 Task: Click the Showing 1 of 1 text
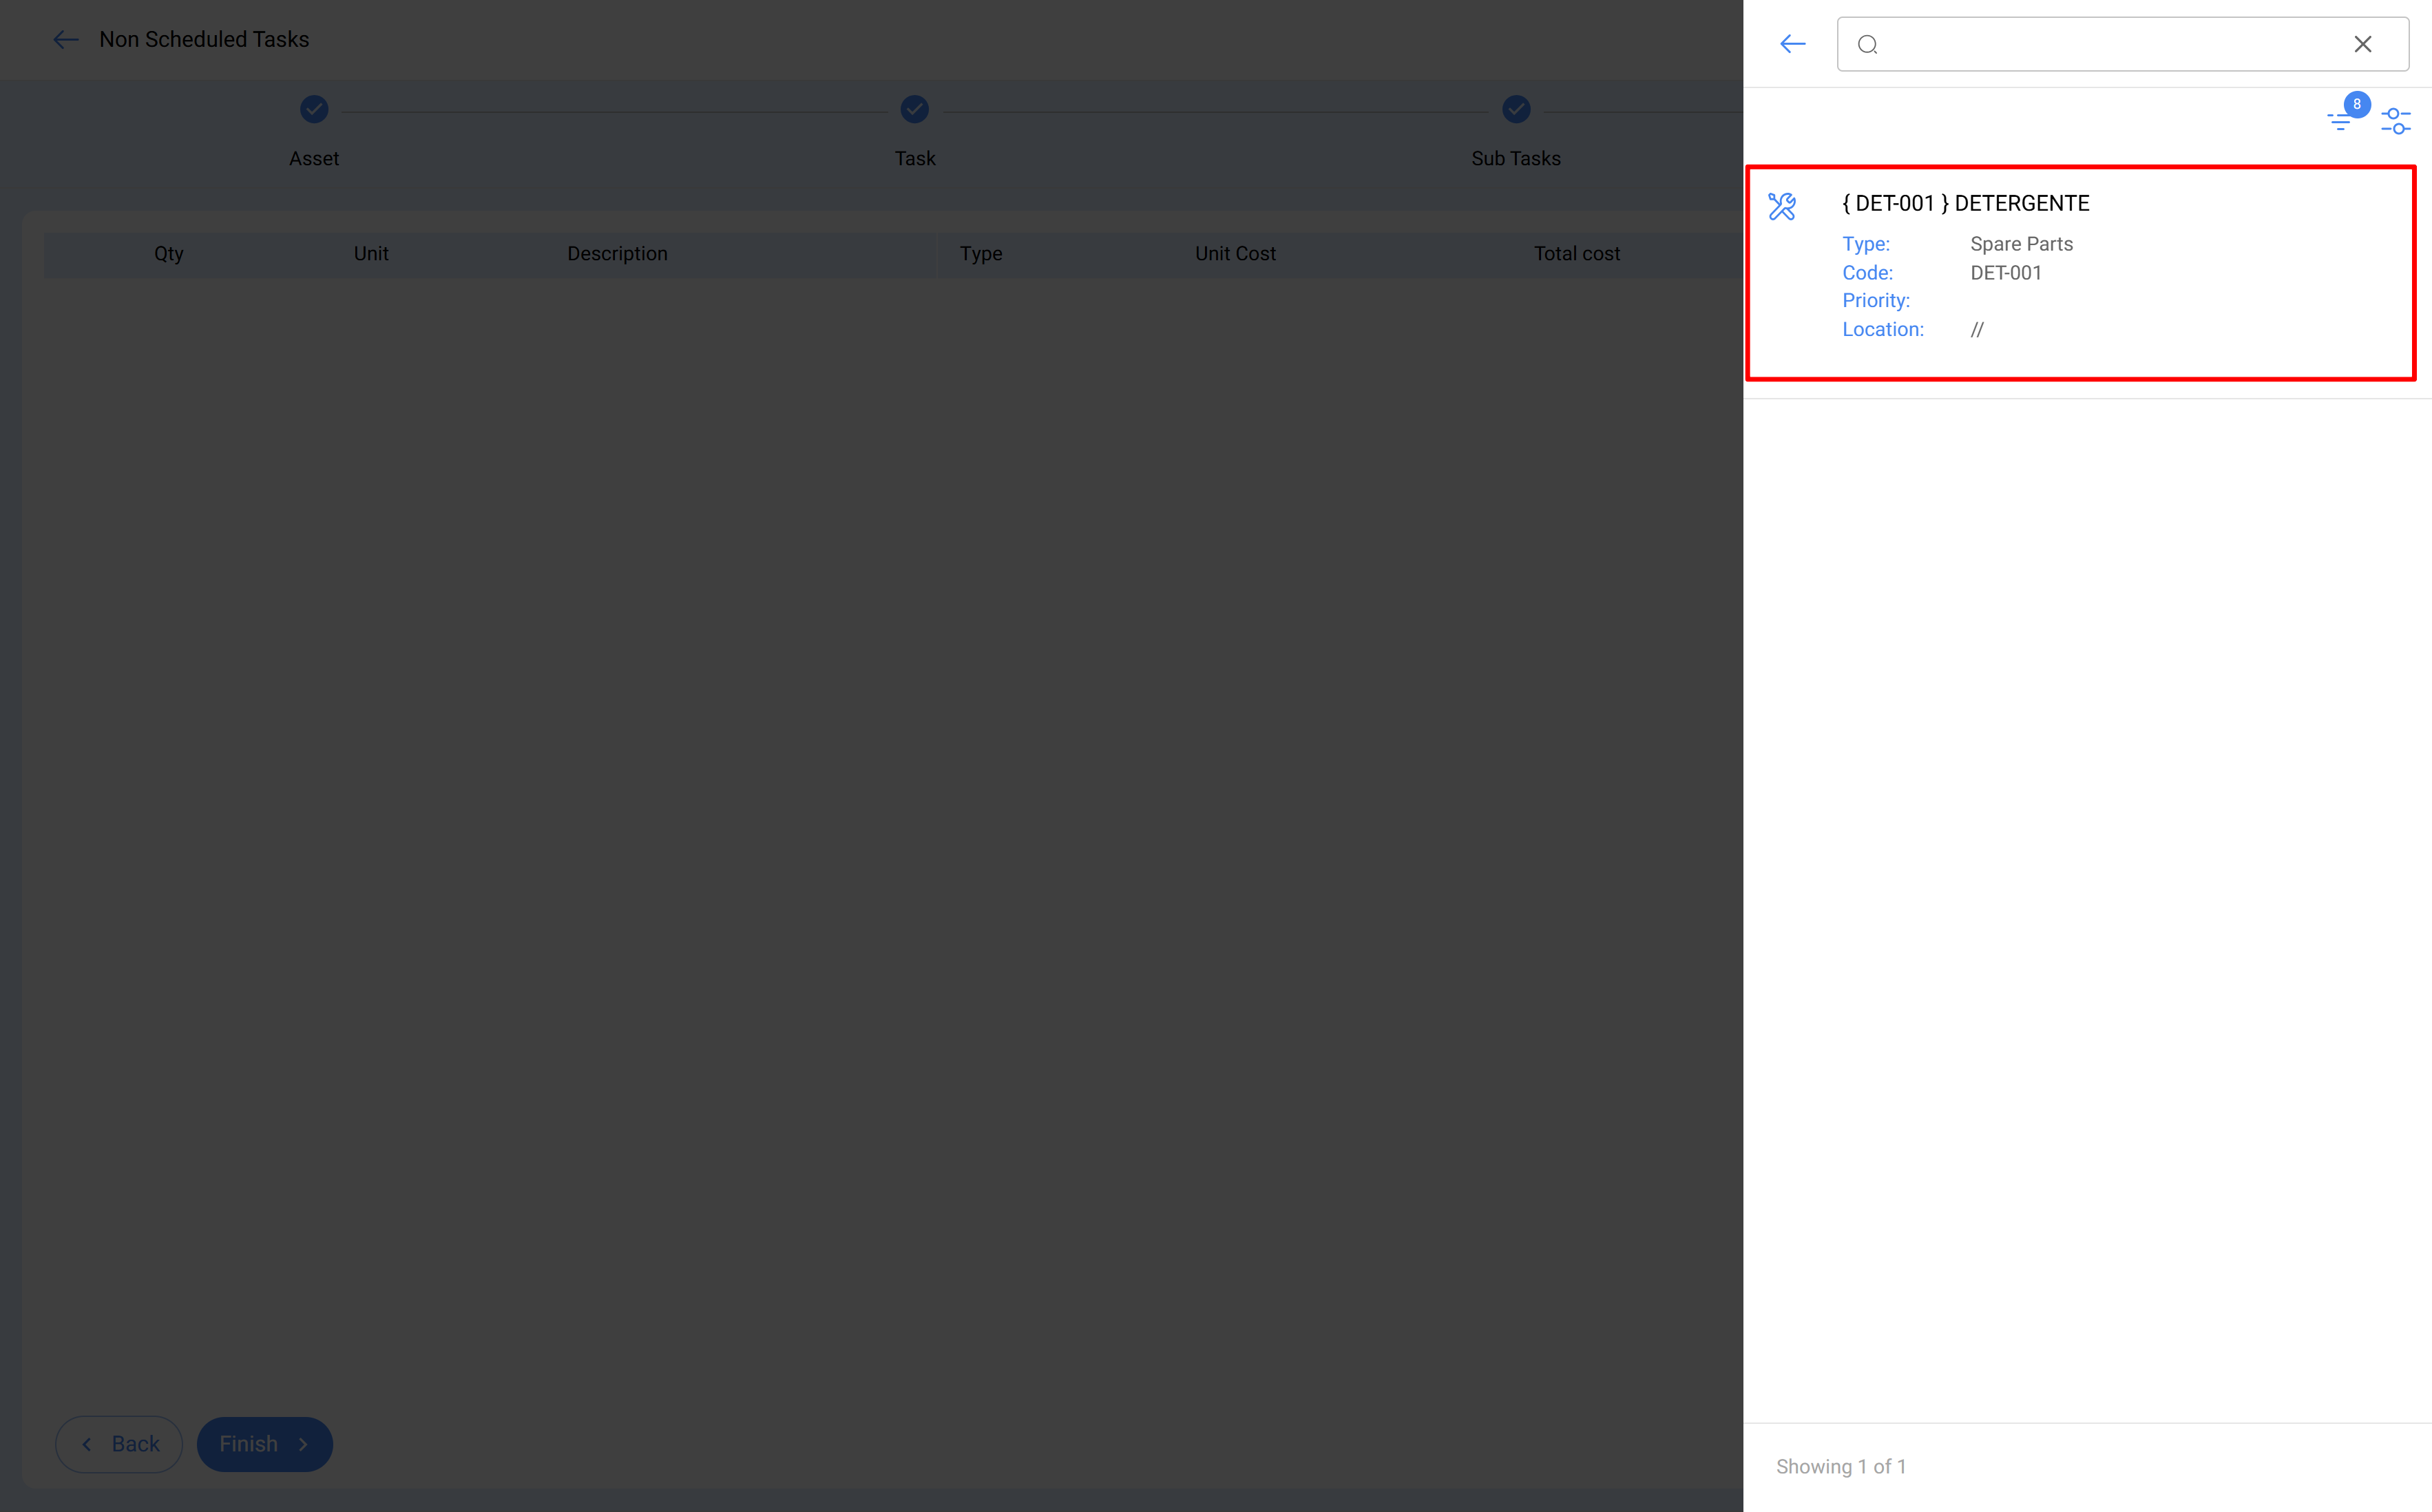click(1841, 1466)
